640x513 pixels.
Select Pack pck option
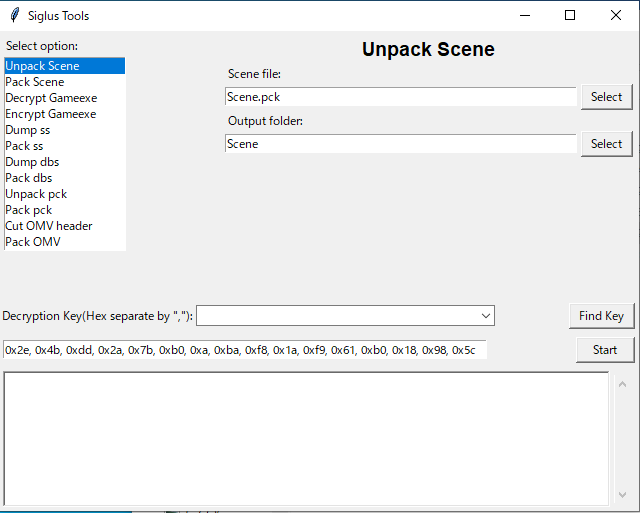click(33, 210)
